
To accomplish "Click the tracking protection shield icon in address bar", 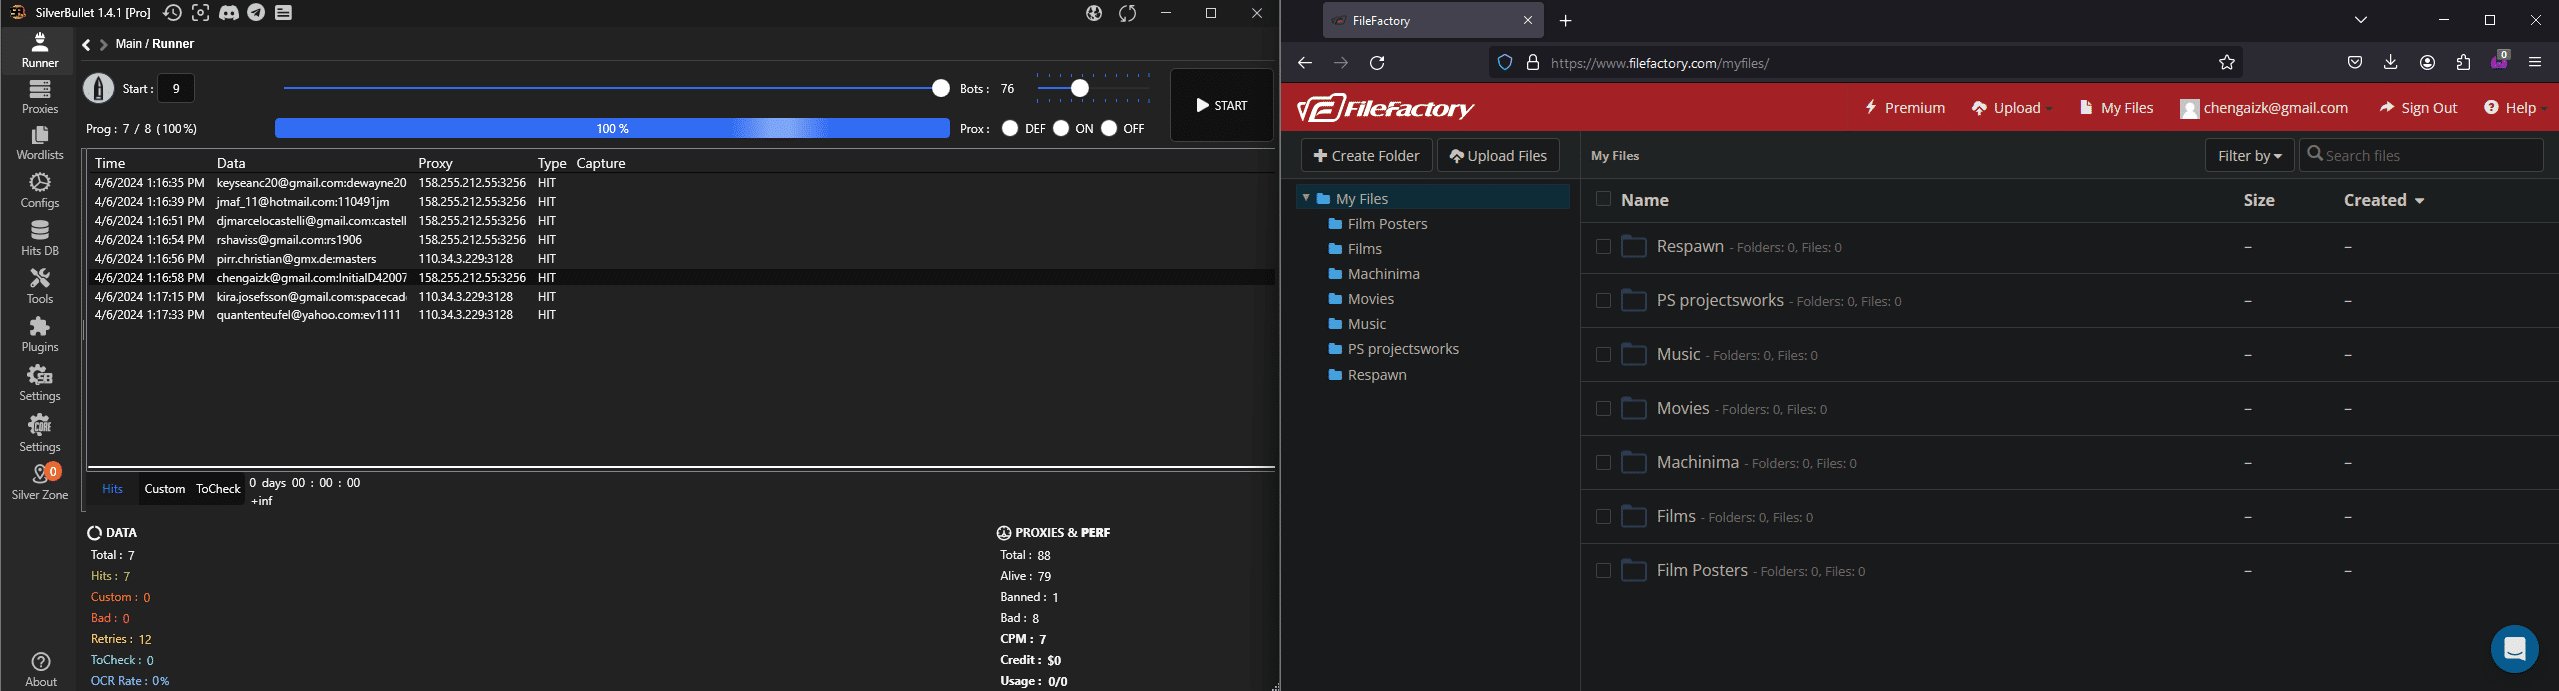I will coord(1505,63).
